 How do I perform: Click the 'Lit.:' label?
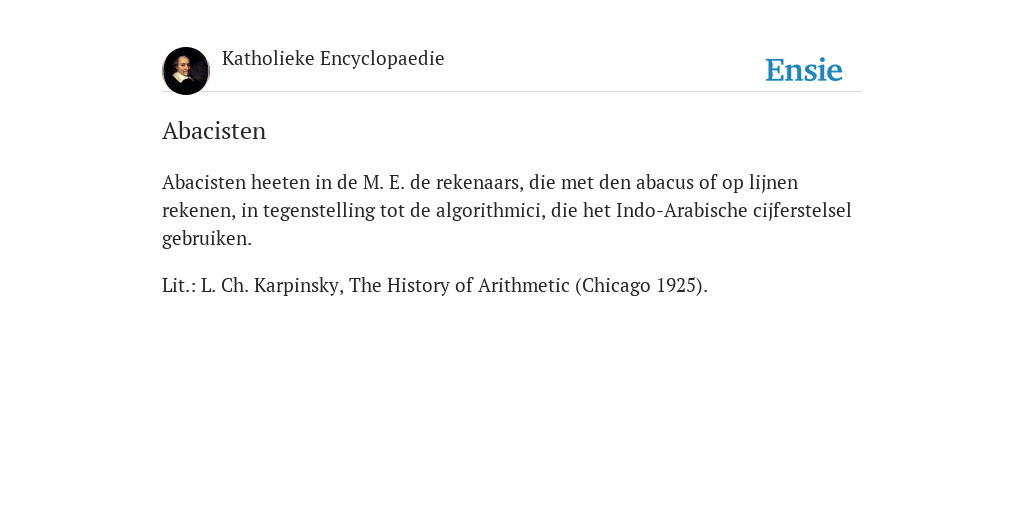coord(178,285)
